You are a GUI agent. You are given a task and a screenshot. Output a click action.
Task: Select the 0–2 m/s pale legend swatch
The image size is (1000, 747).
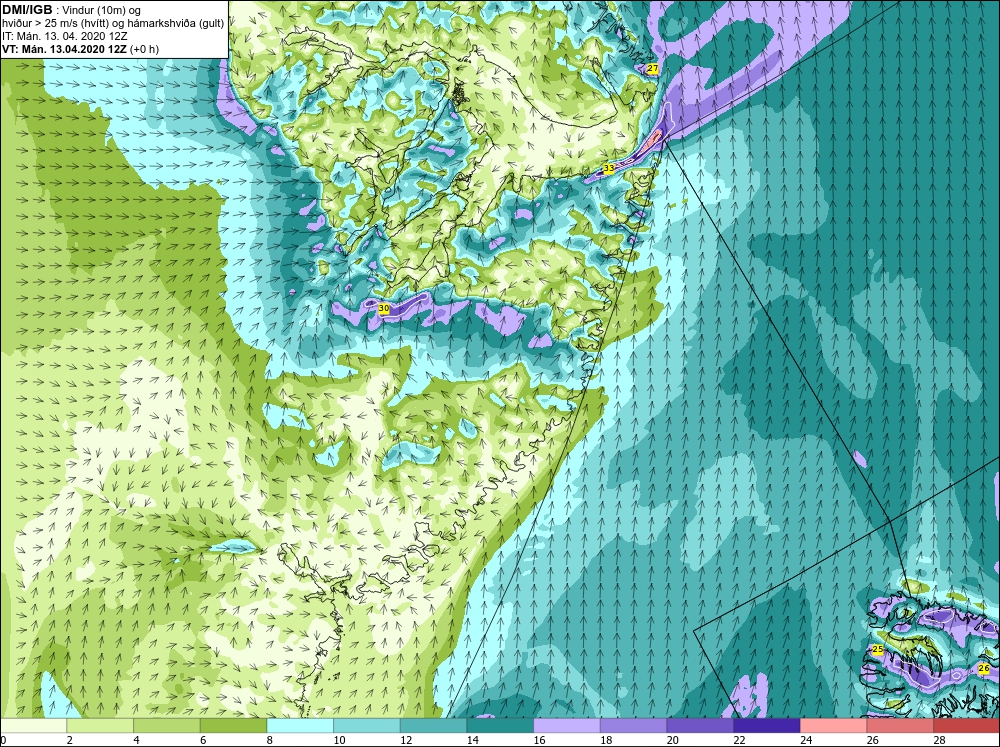point(33,726)
